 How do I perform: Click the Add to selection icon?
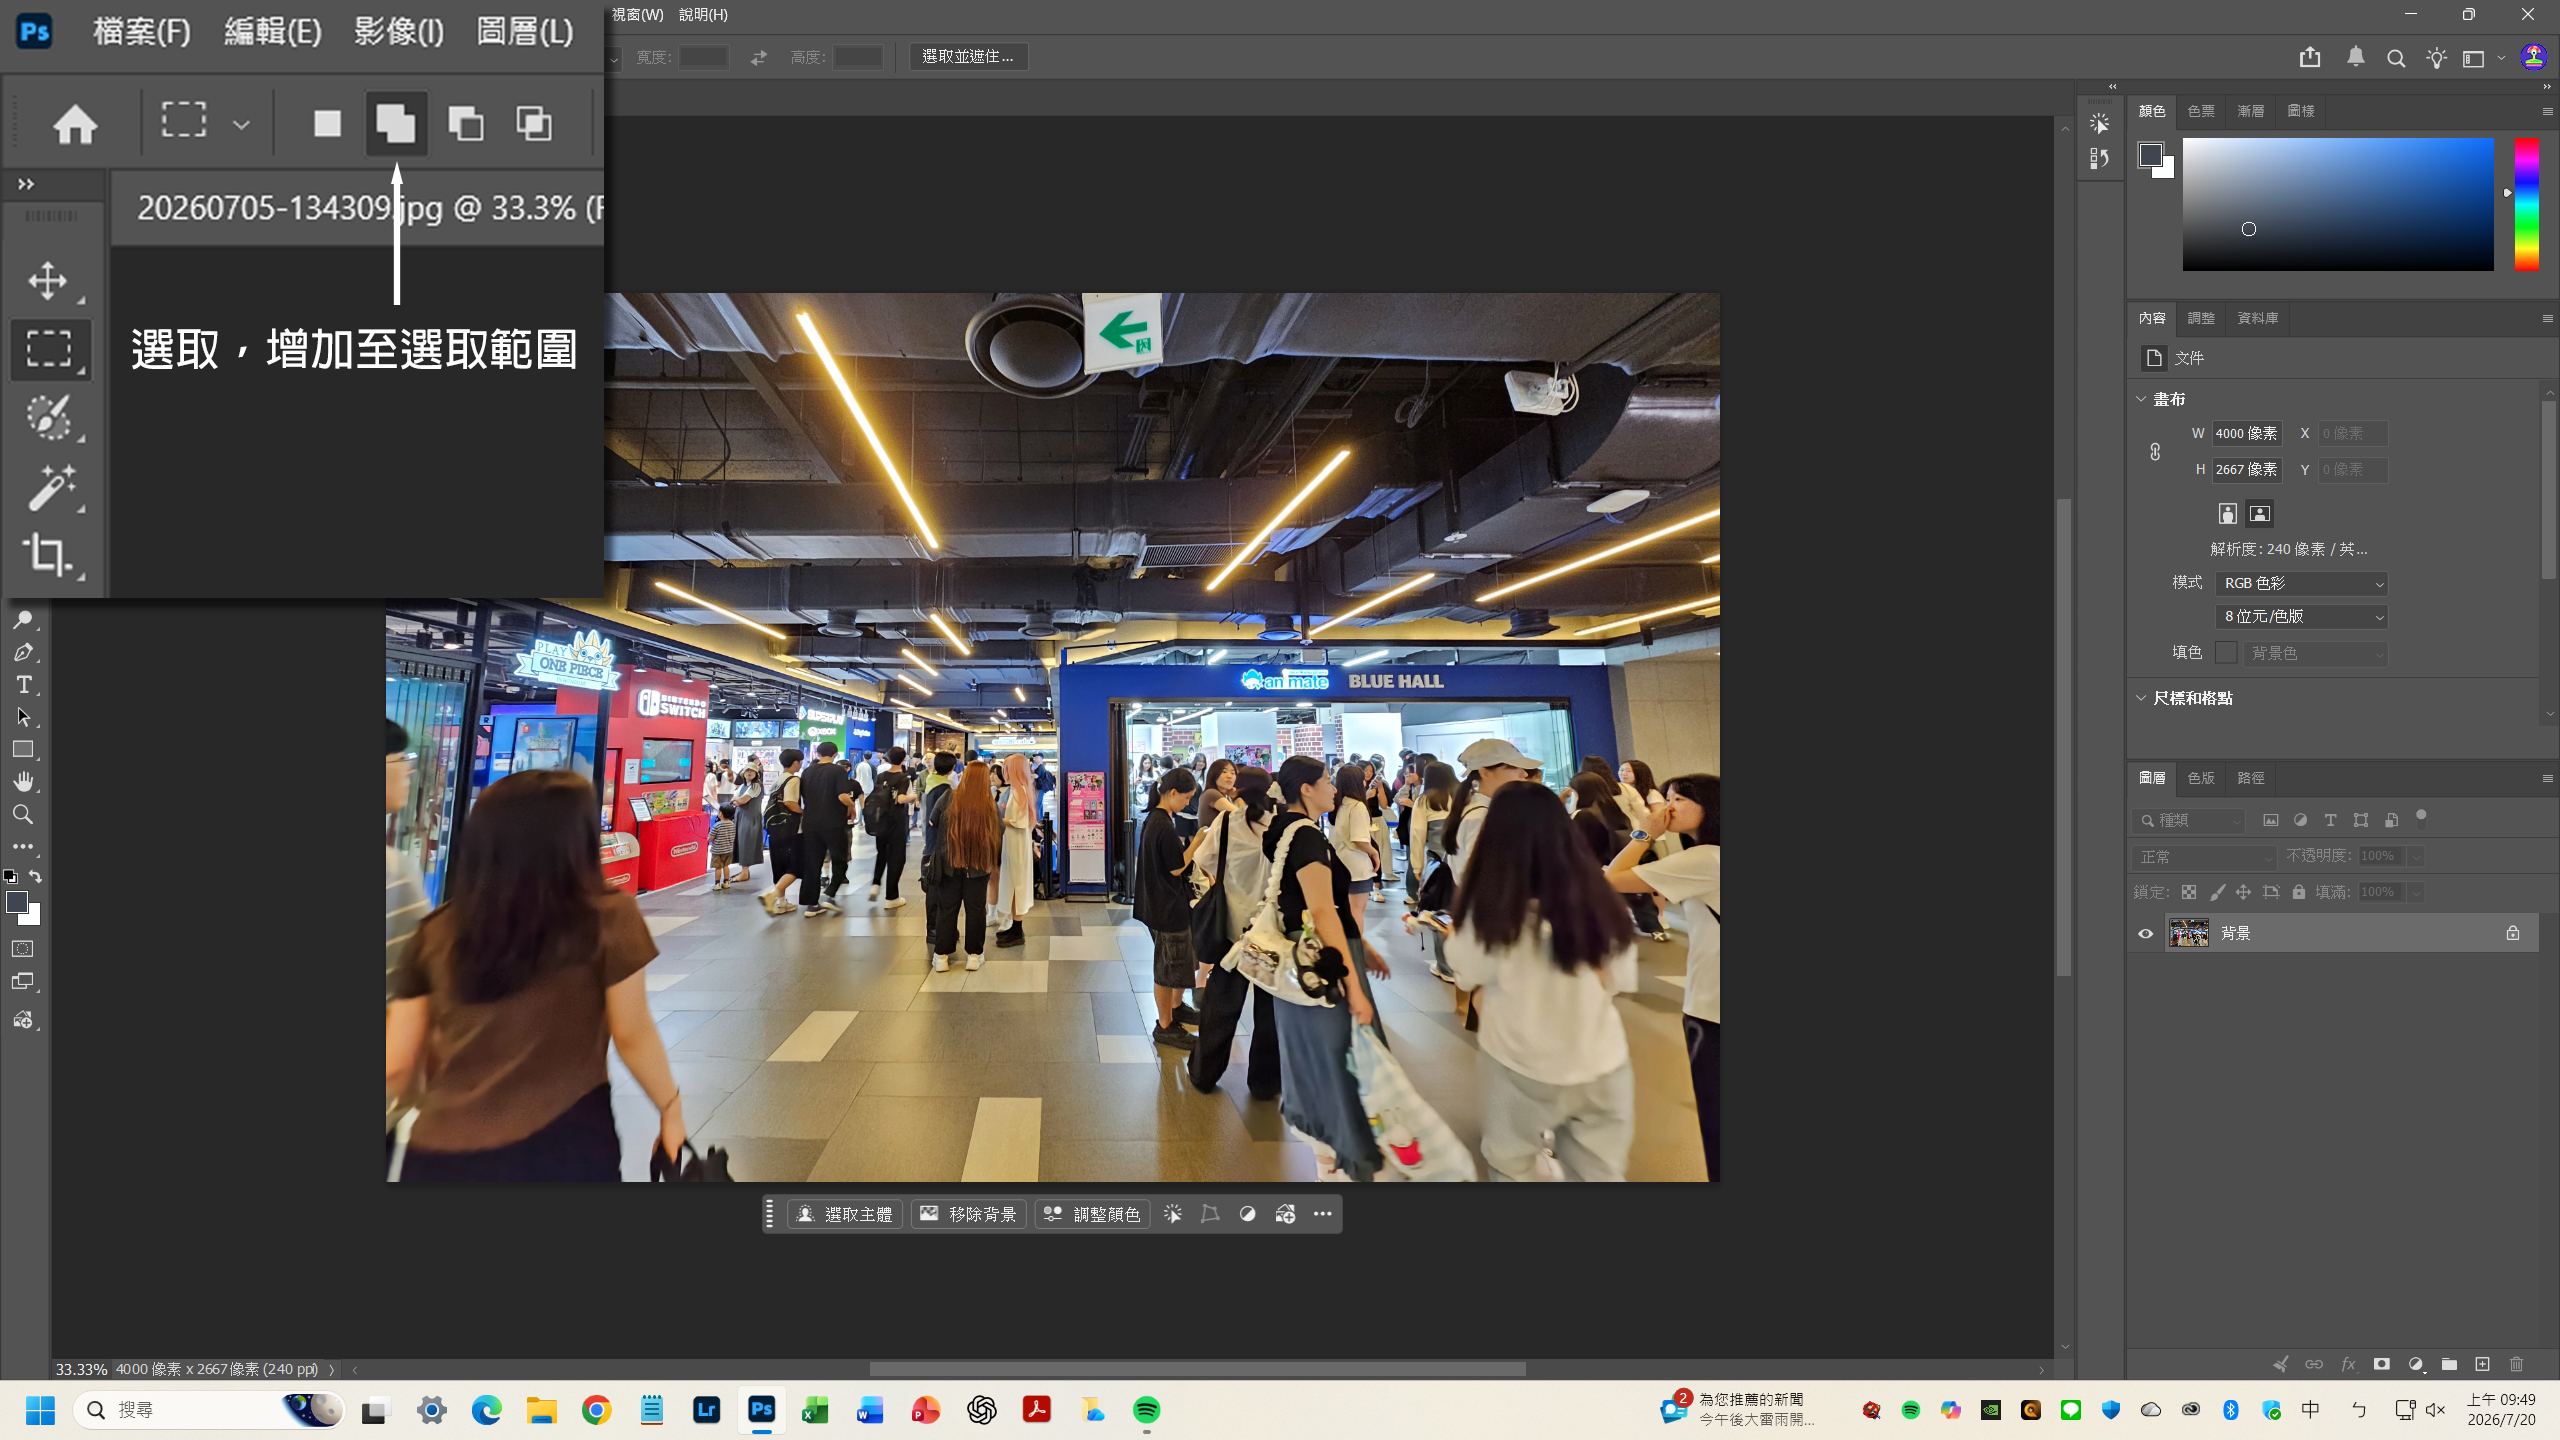pos(396,123)
